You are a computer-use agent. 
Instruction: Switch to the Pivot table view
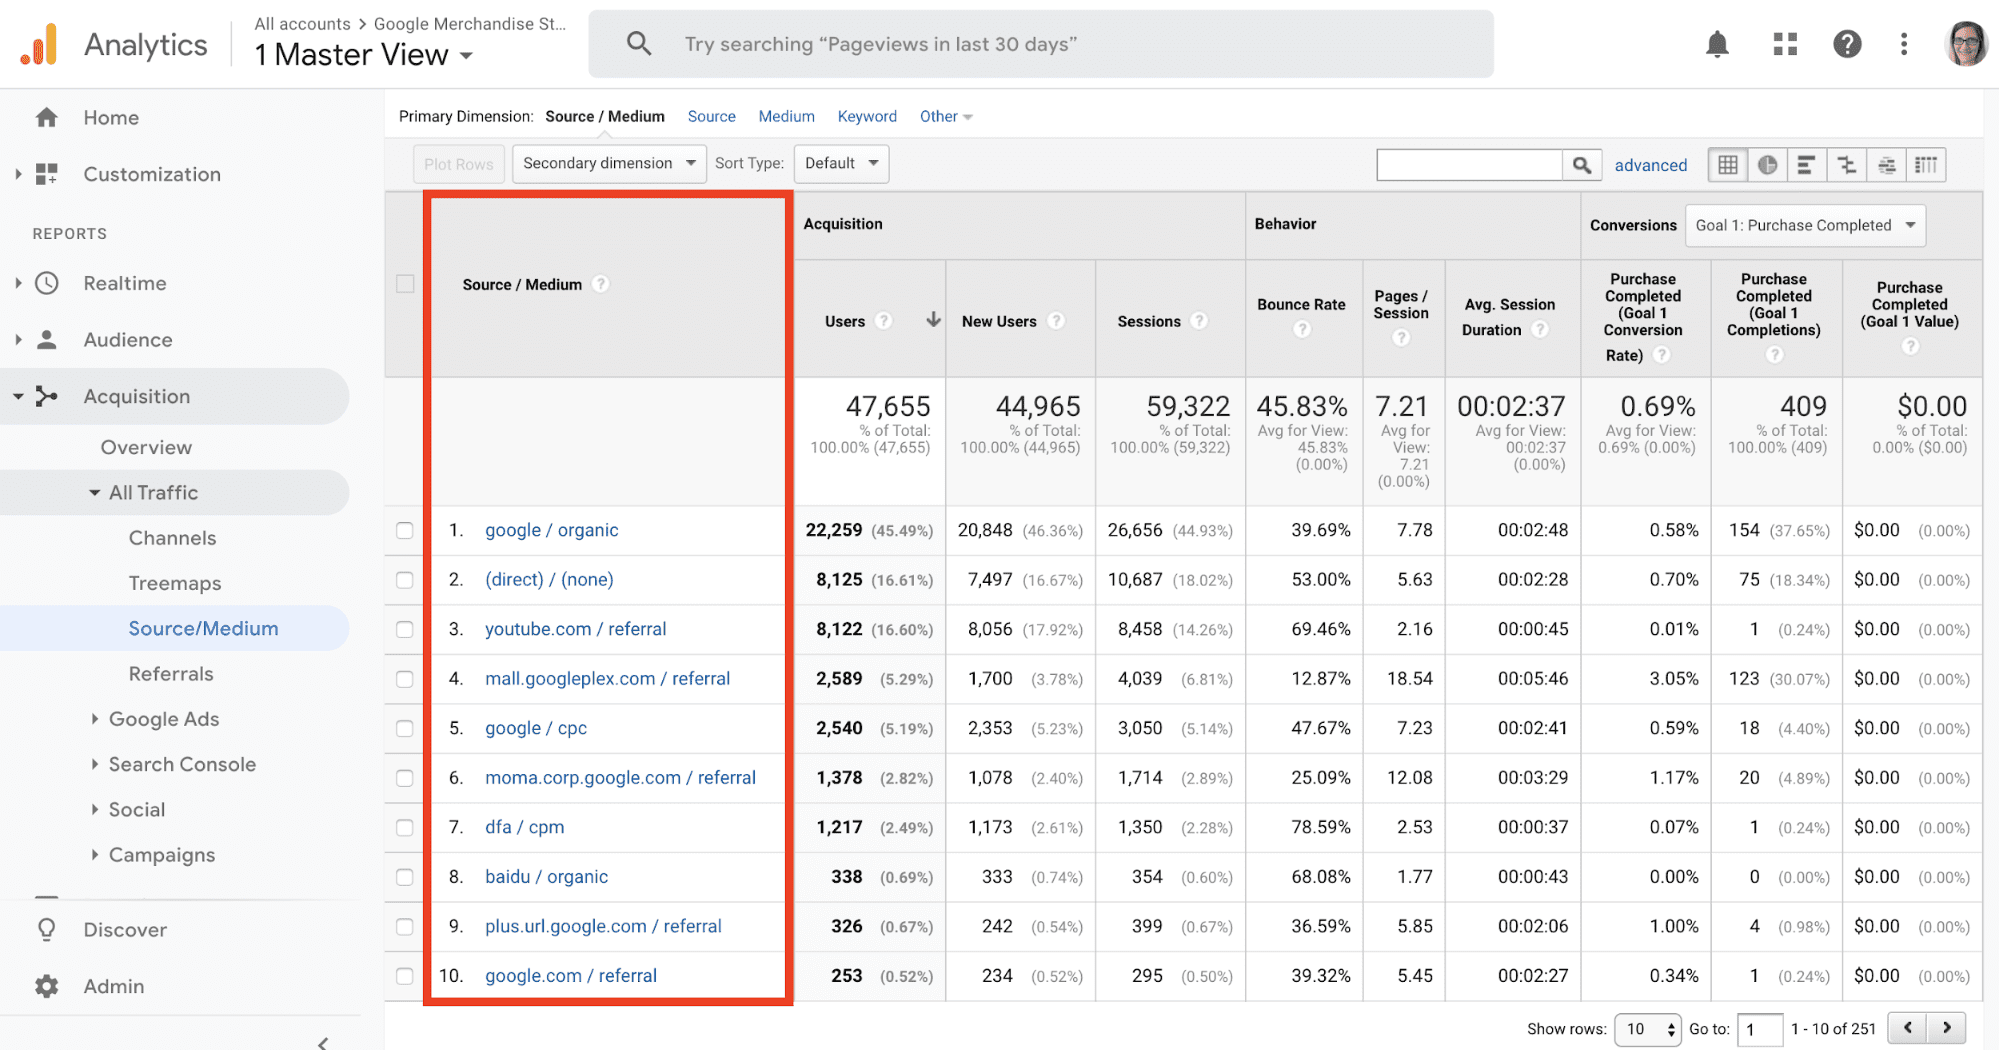point(1926,164)
